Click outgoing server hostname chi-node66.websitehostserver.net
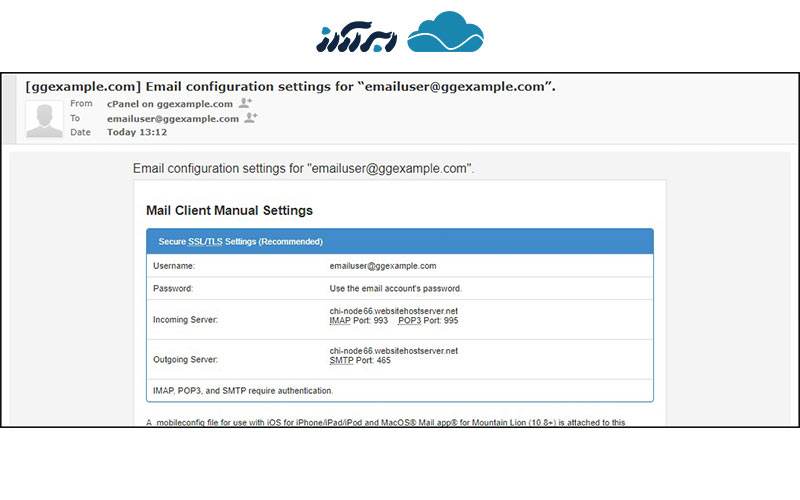This screenshot has width=800, height=500. [x=393, y=350]
